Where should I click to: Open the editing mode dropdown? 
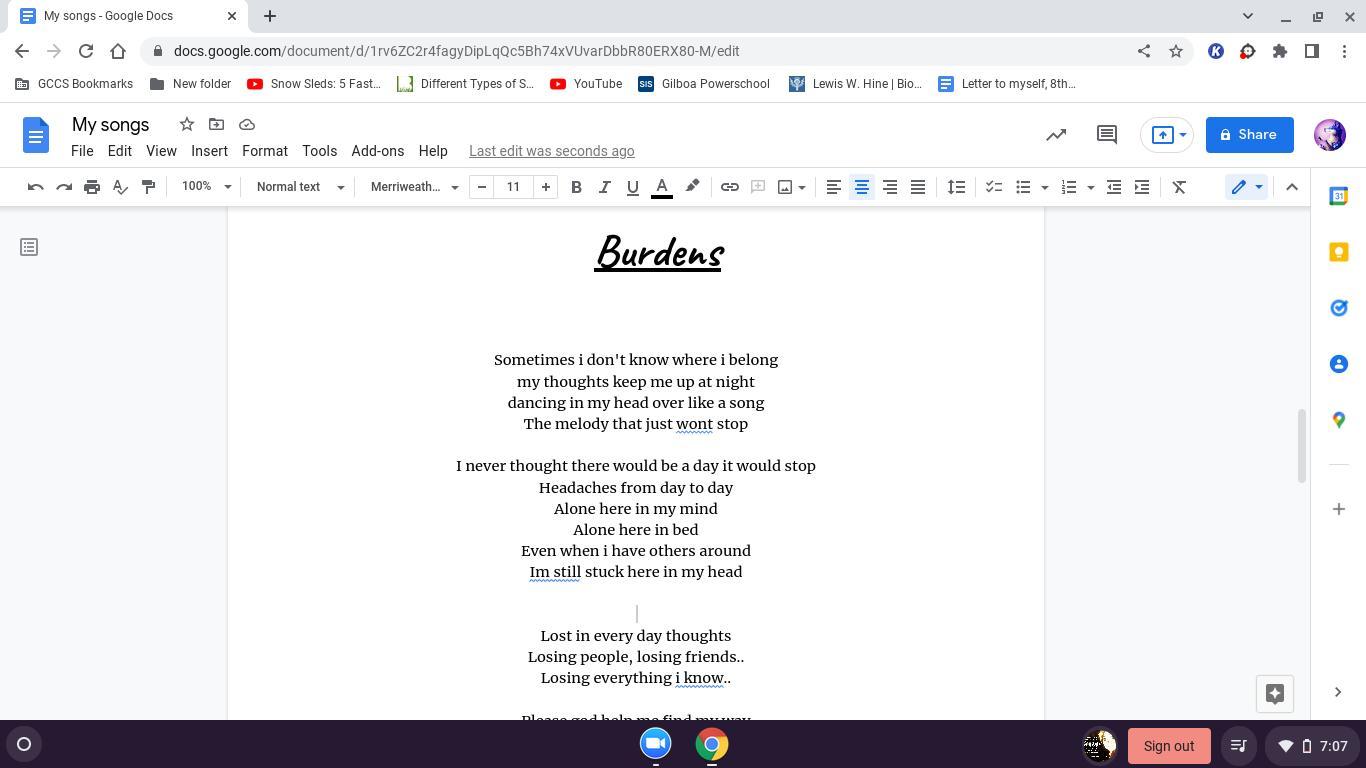1247,187
